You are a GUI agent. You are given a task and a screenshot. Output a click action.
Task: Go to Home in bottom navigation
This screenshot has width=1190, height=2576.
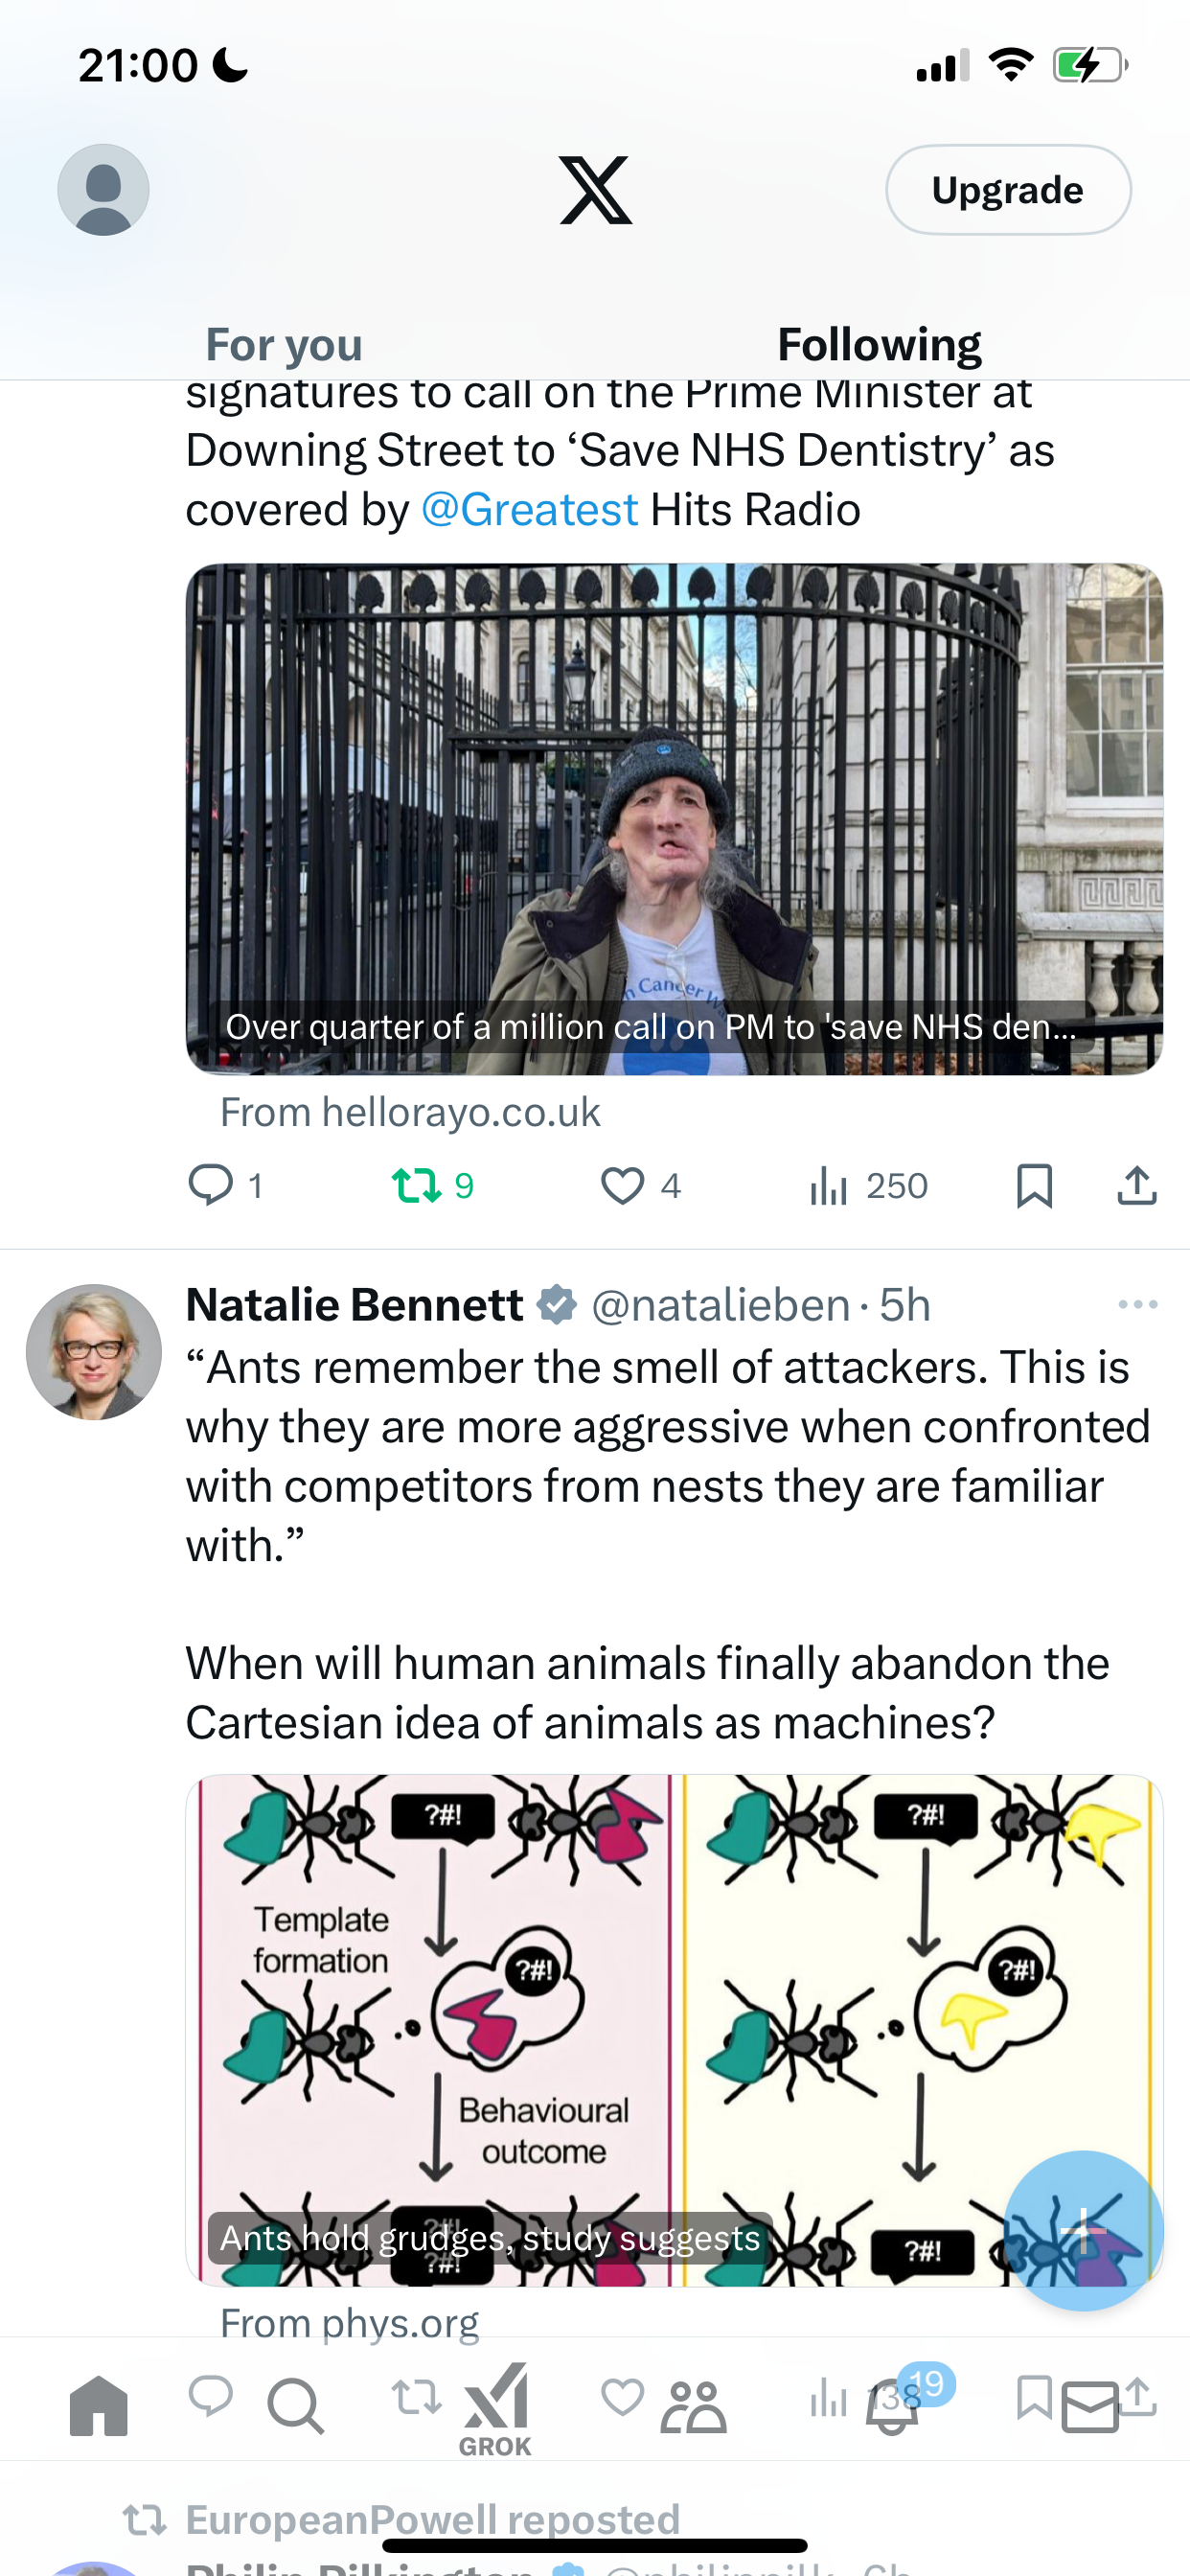99,2405
